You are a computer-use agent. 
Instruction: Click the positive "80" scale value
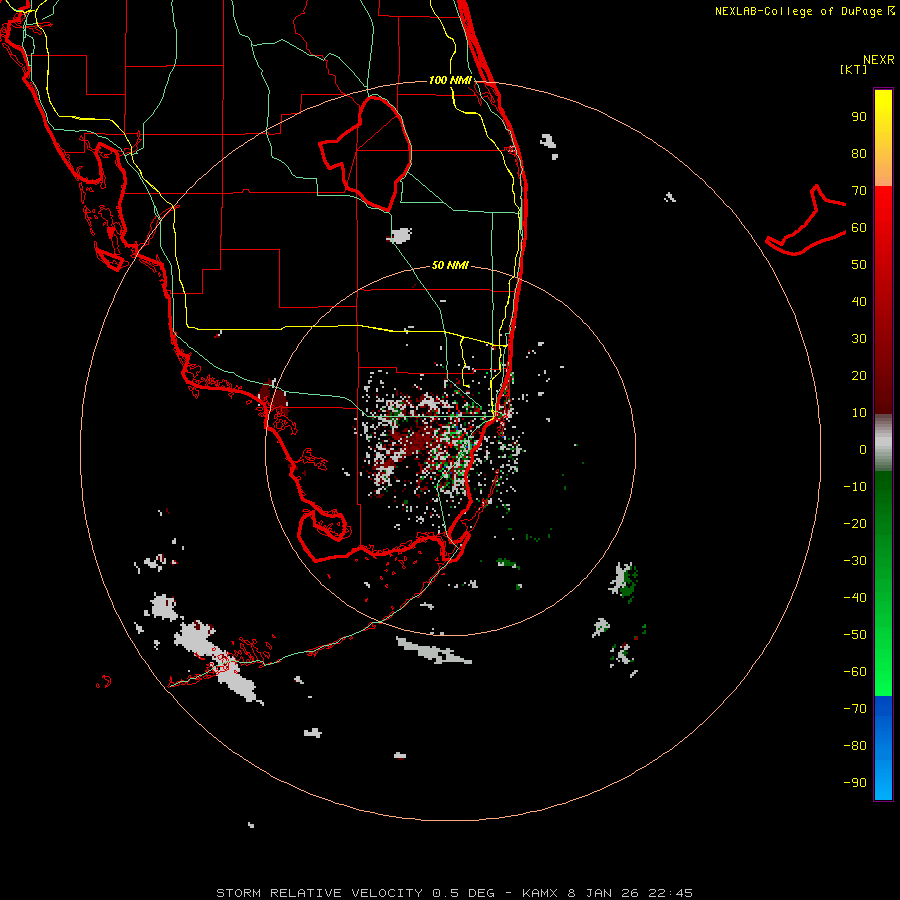859,154
